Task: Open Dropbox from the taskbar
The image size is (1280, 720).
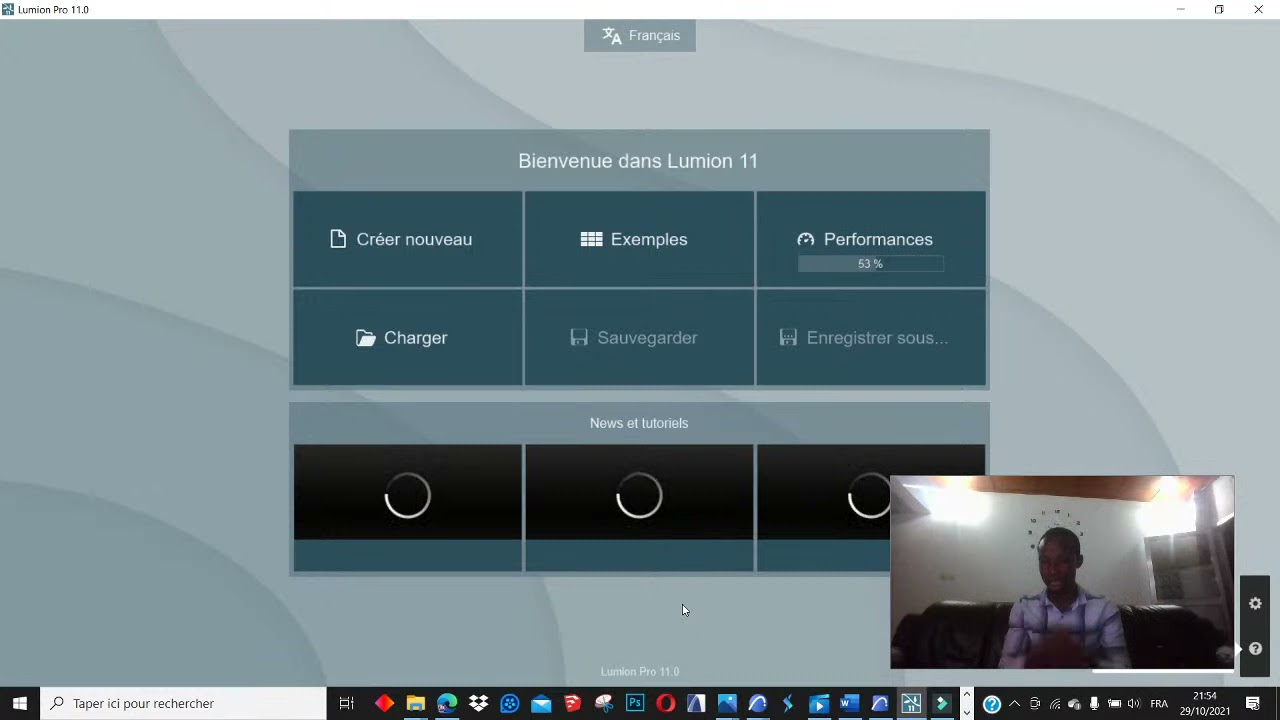Action: coord(478,704)
